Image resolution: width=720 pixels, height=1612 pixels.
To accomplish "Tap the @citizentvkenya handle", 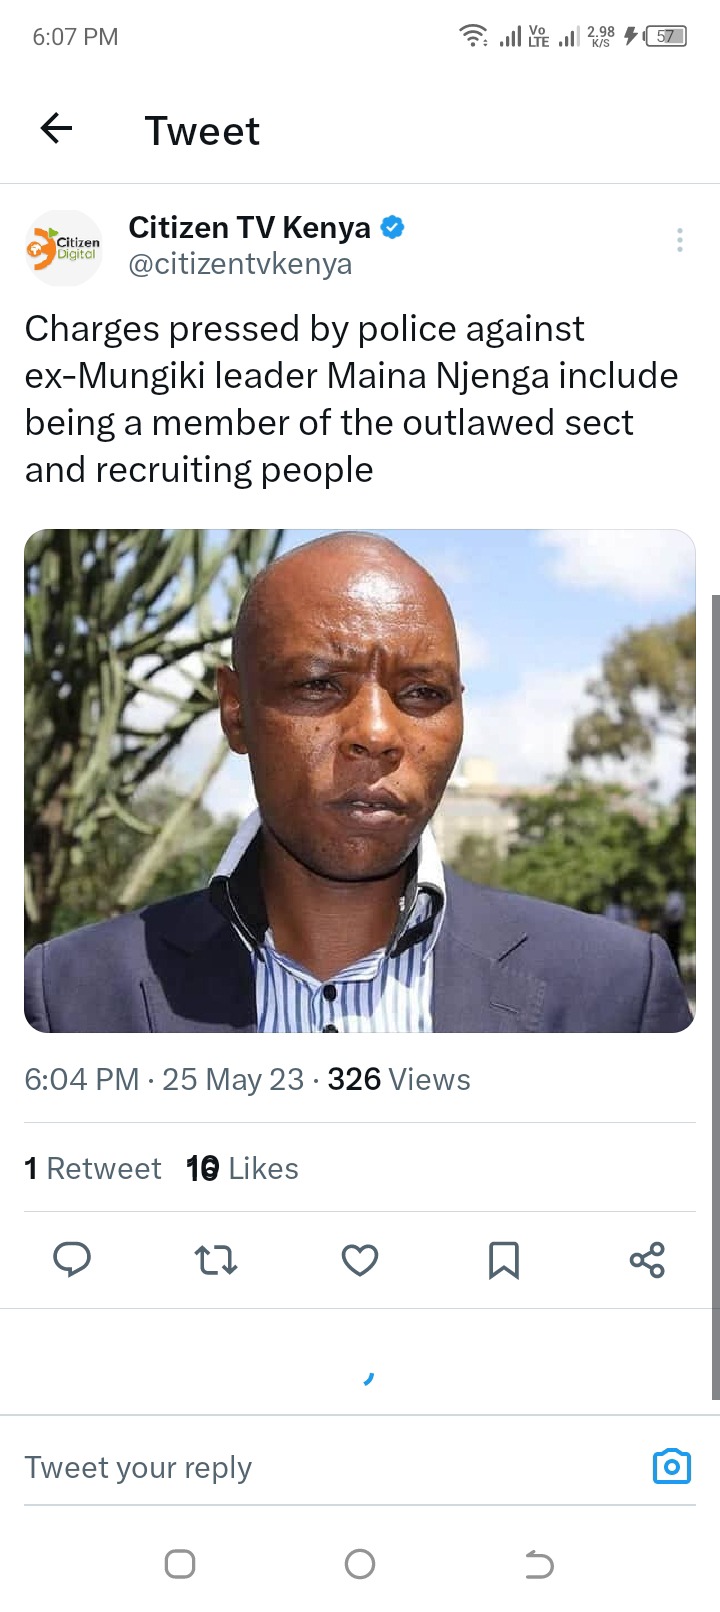I will click(x=240, y=264).
